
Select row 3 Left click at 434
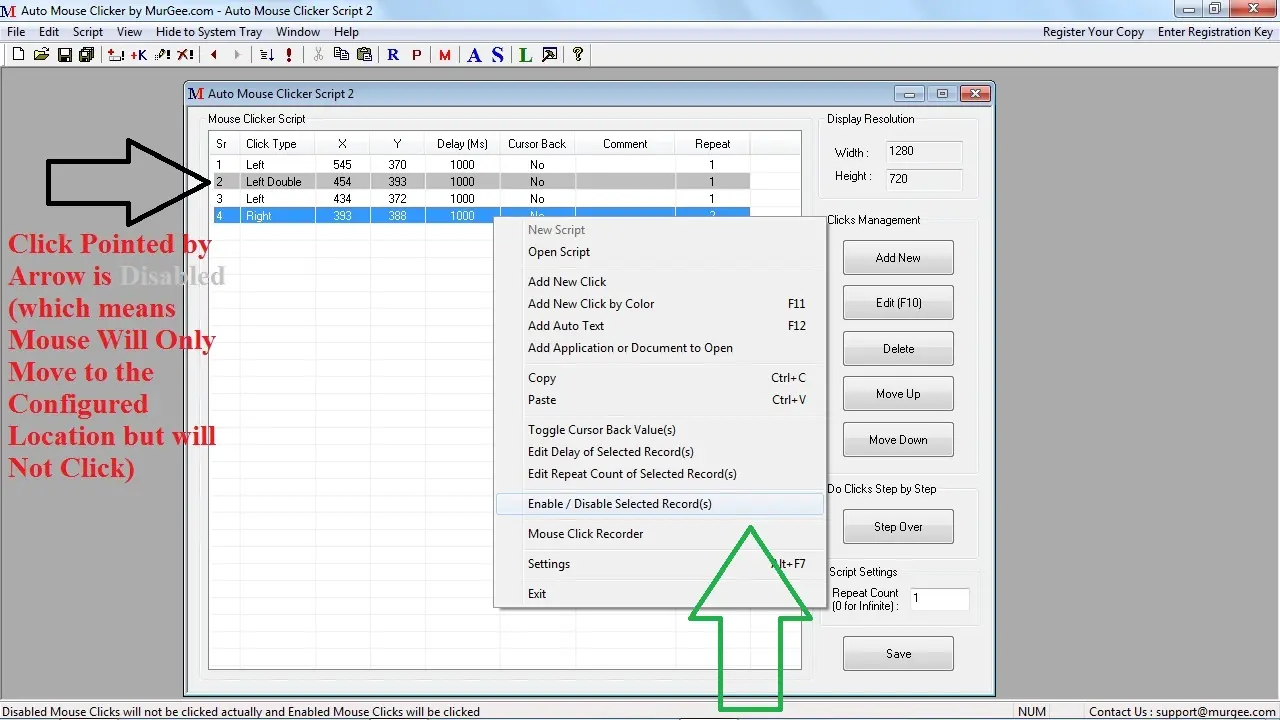click(480, 199)
